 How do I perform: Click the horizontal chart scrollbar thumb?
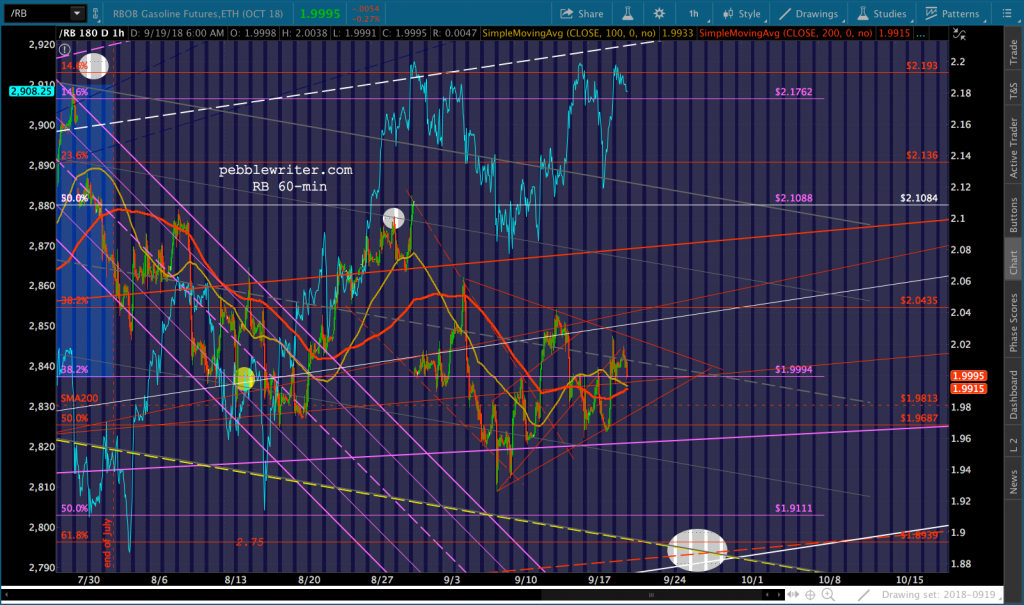(x=651, y=595)
